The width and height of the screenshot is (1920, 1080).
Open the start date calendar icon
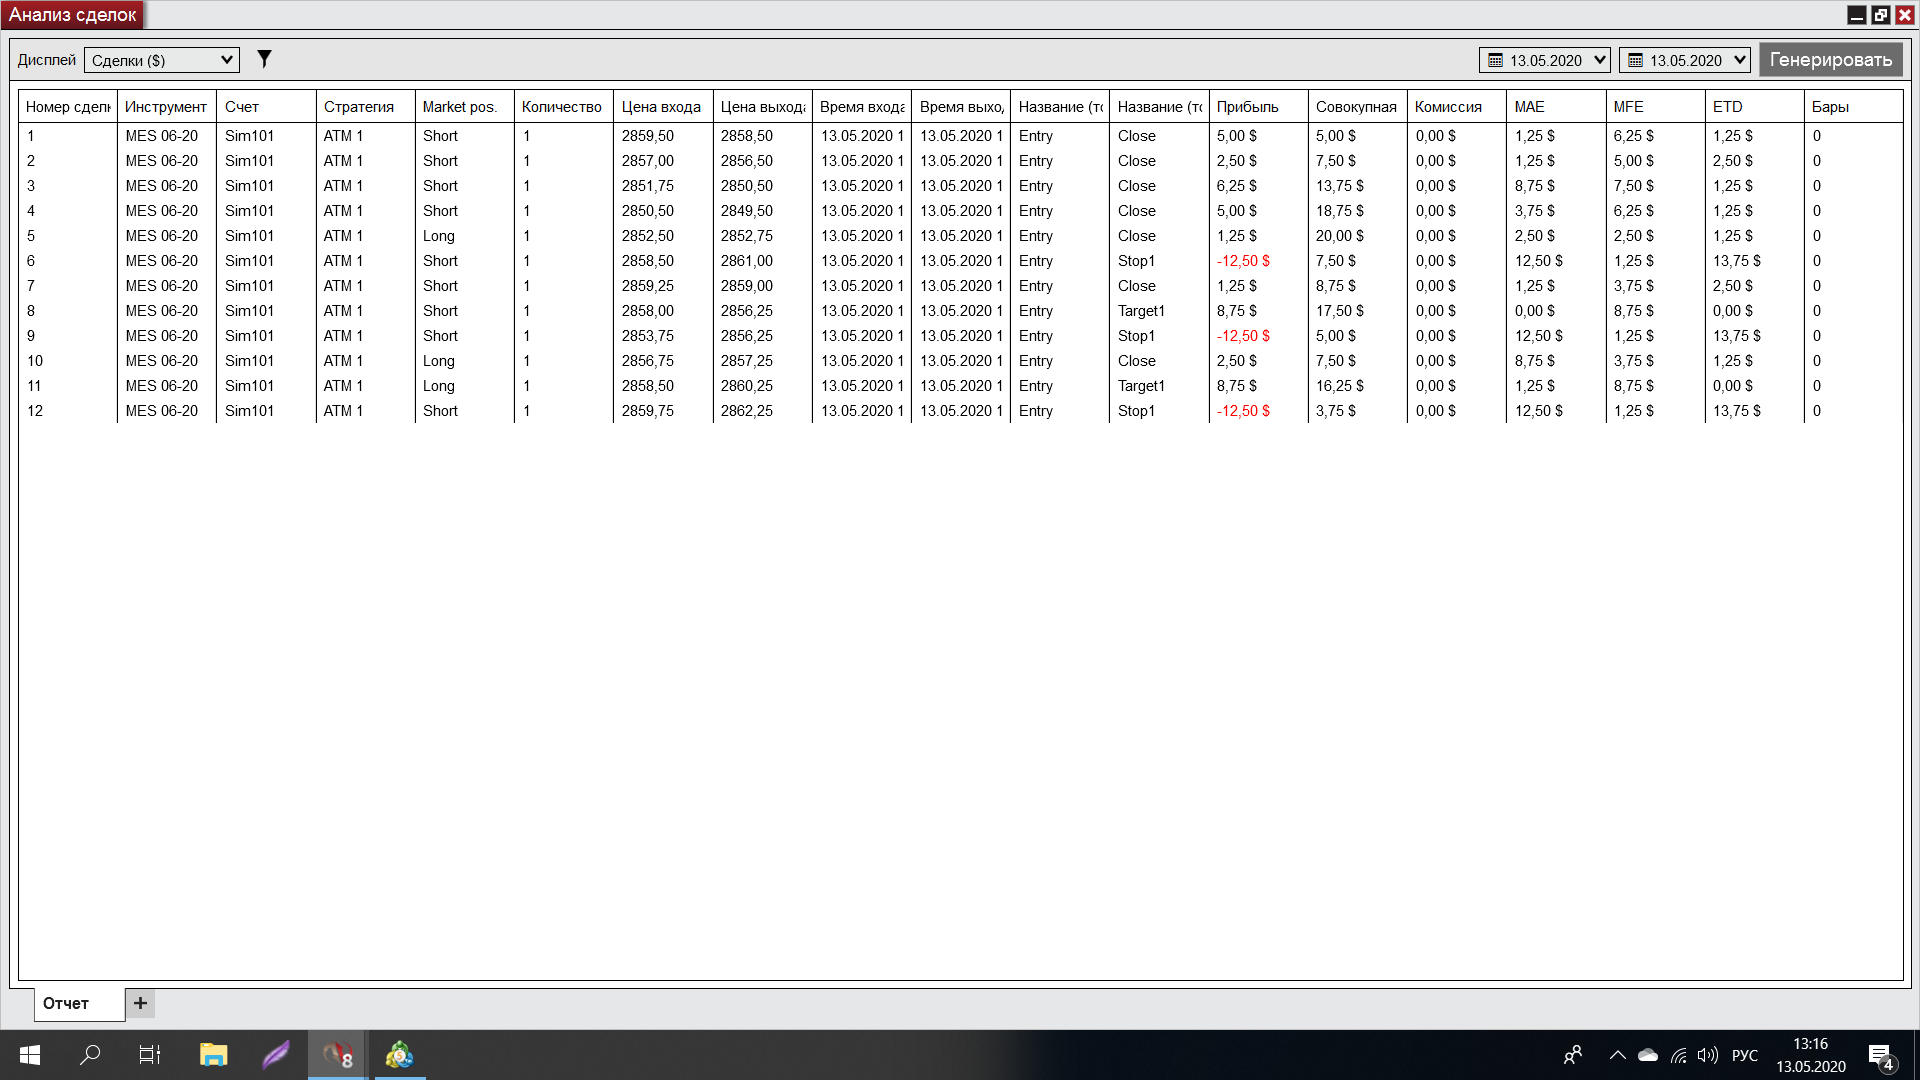click(x=1495, y=61)
